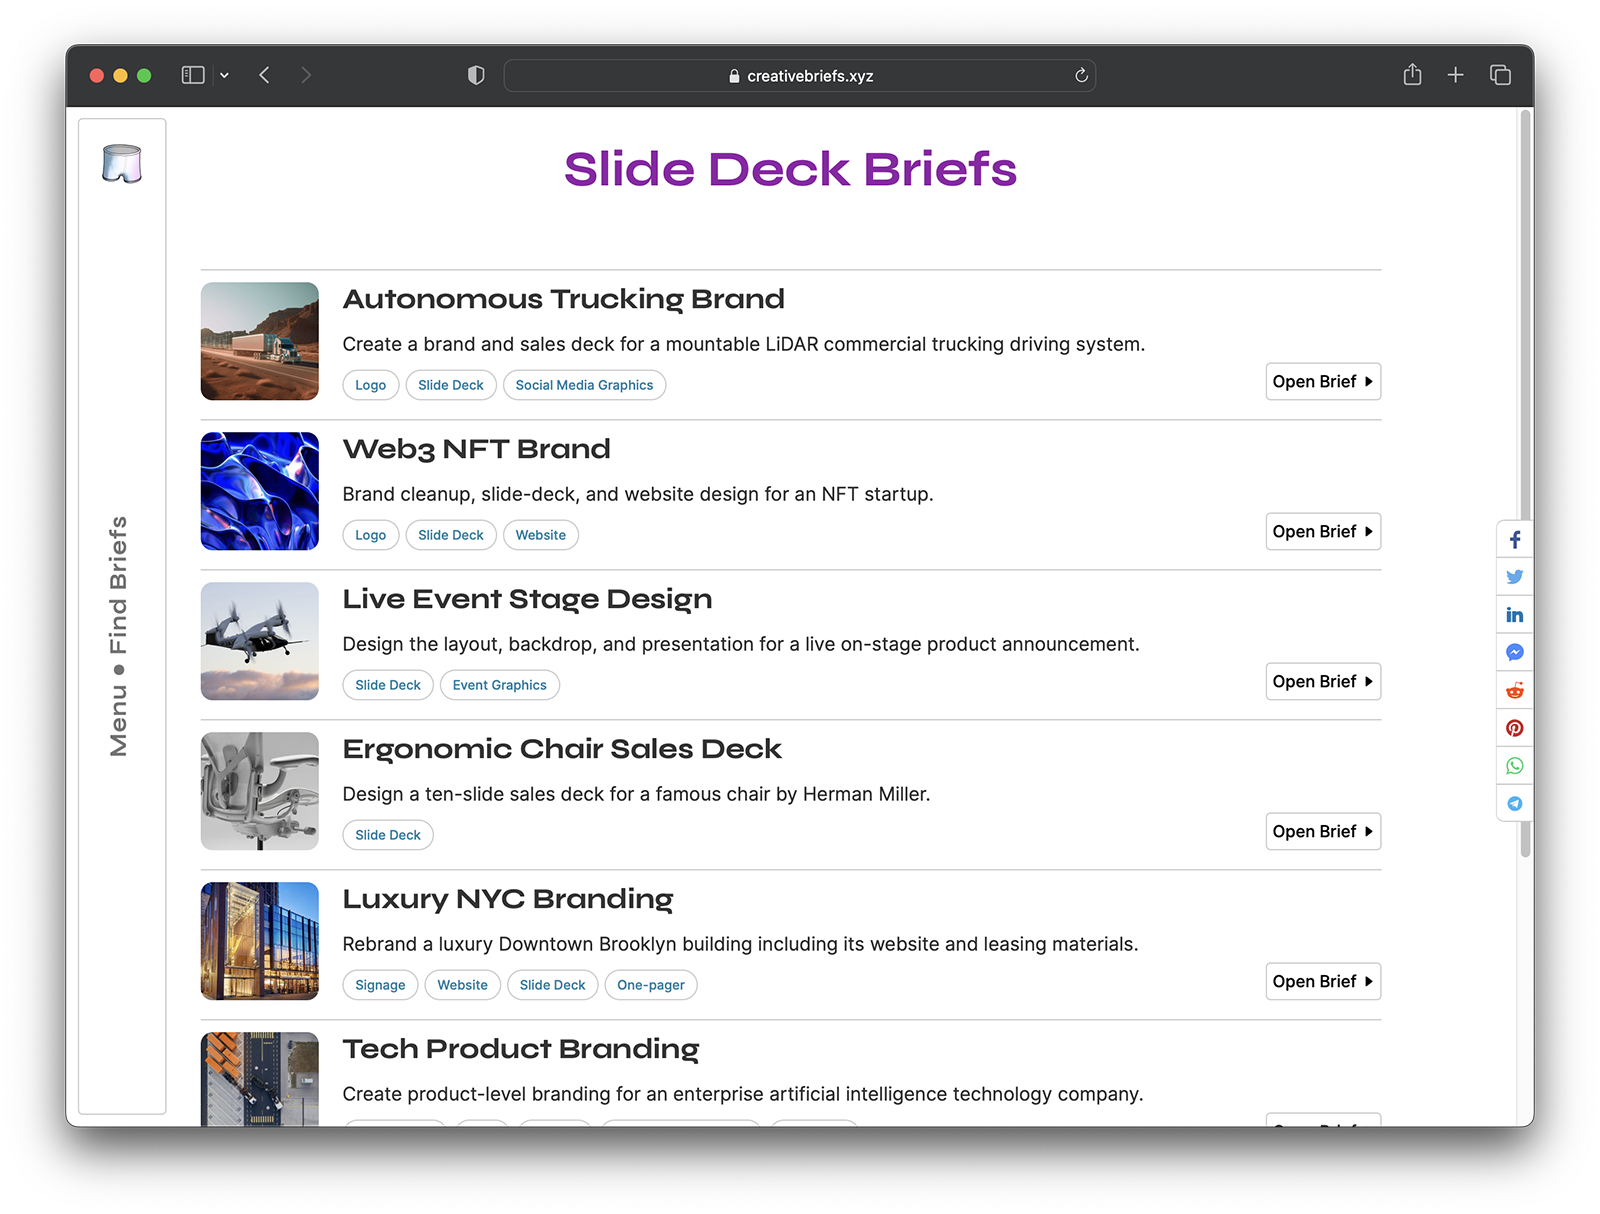Open Brief for Web3 NFT Brand

coord(1323,531)
